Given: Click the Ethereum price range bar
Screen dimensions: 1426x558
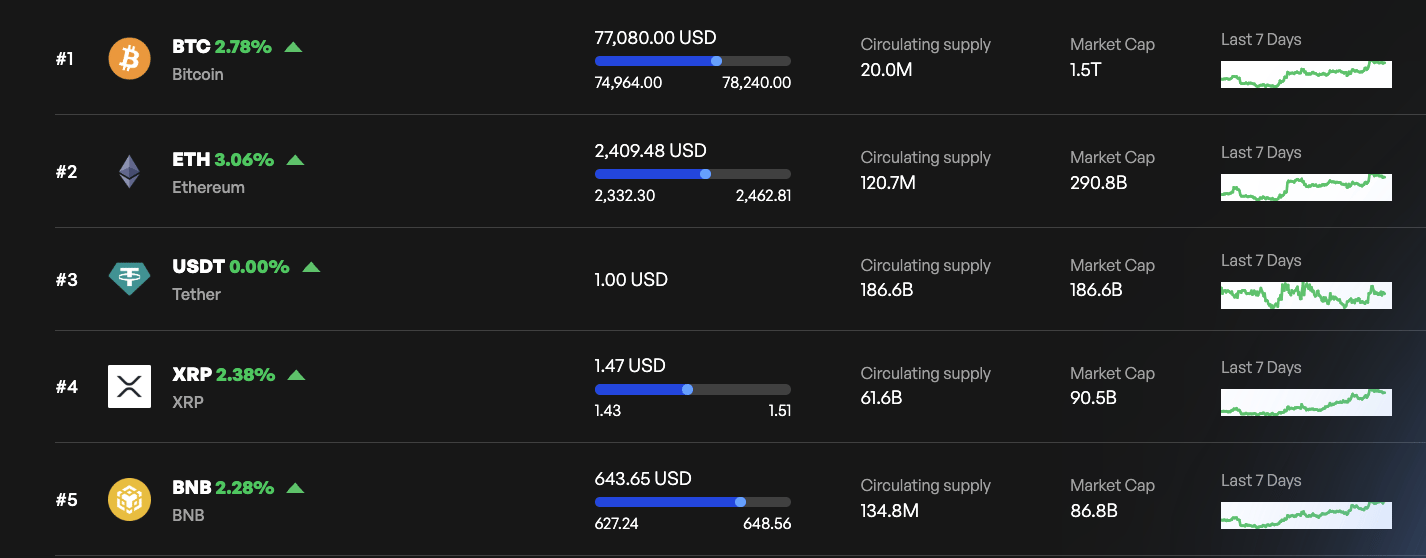Looking at the screenshot, I should pos(692,174).
